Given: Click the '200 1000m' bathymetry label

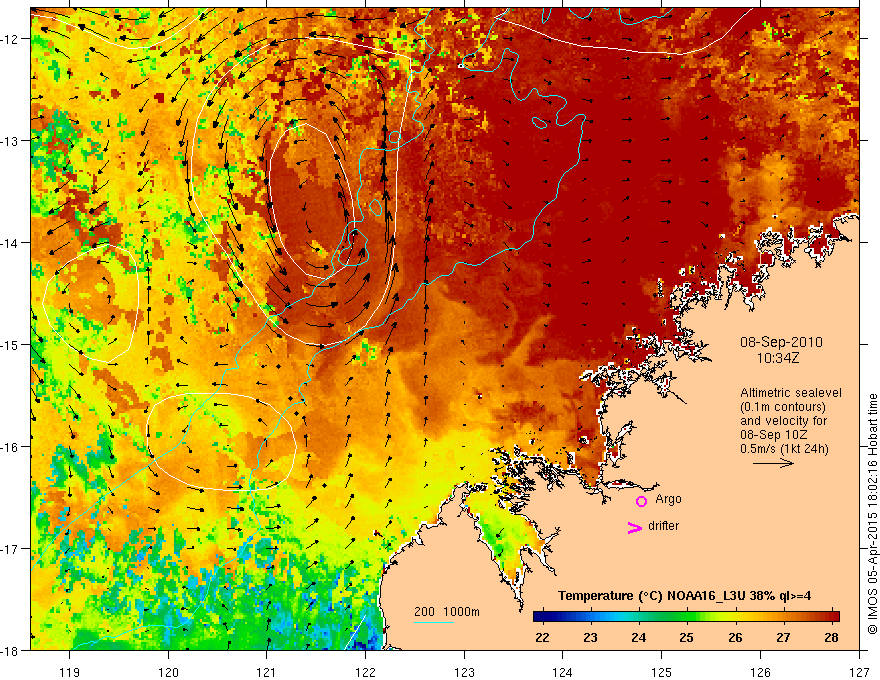Looking at the screenshot, I should pos(447,612).
